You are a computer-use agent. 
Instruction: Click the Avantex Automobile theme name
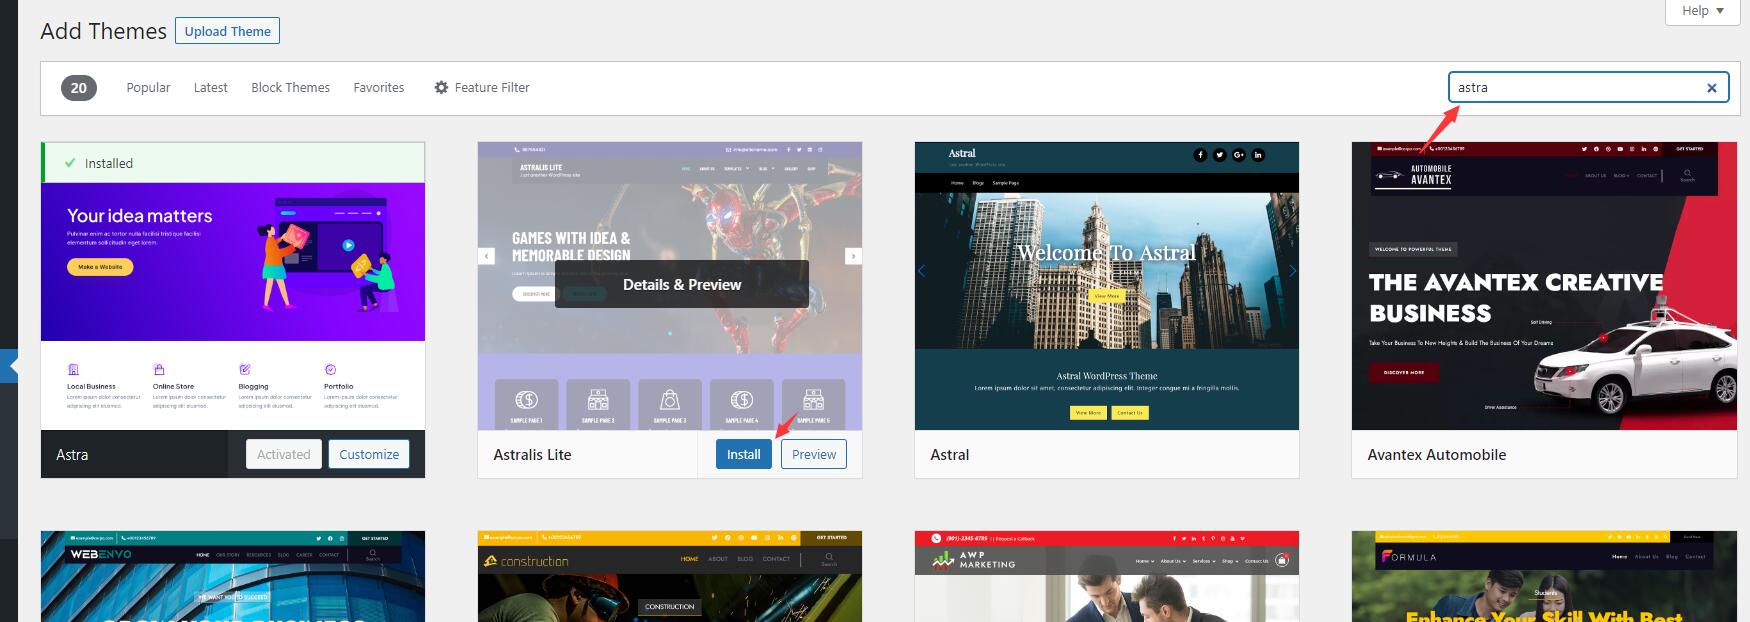pyautogui.click(x=1436, y=454)
